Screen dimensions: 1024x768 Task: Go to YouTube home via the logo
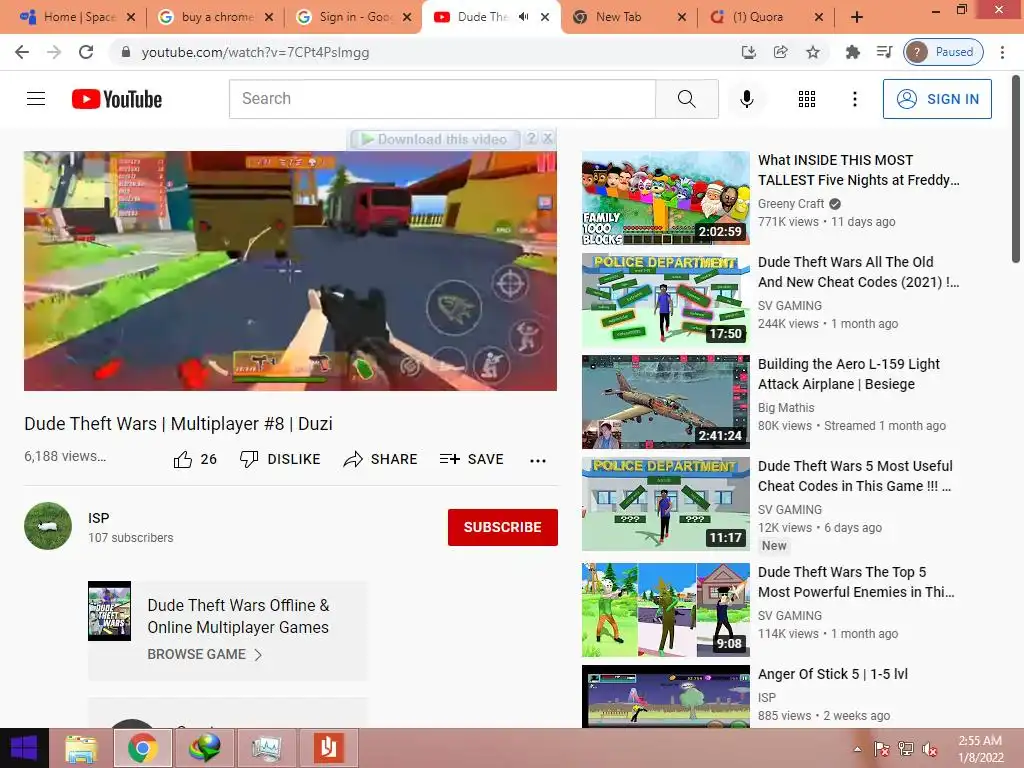point(117,99)
